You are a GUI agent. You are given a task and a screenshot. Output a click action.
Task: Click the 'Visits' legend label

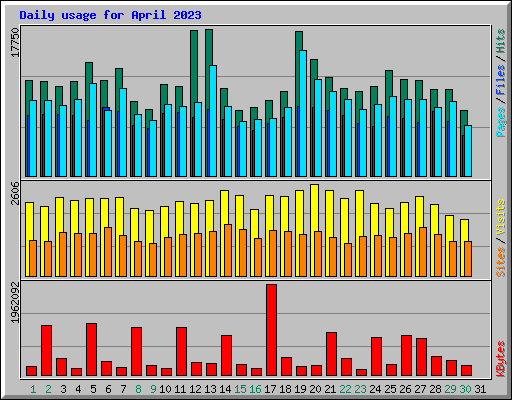(x=501, y=217)
